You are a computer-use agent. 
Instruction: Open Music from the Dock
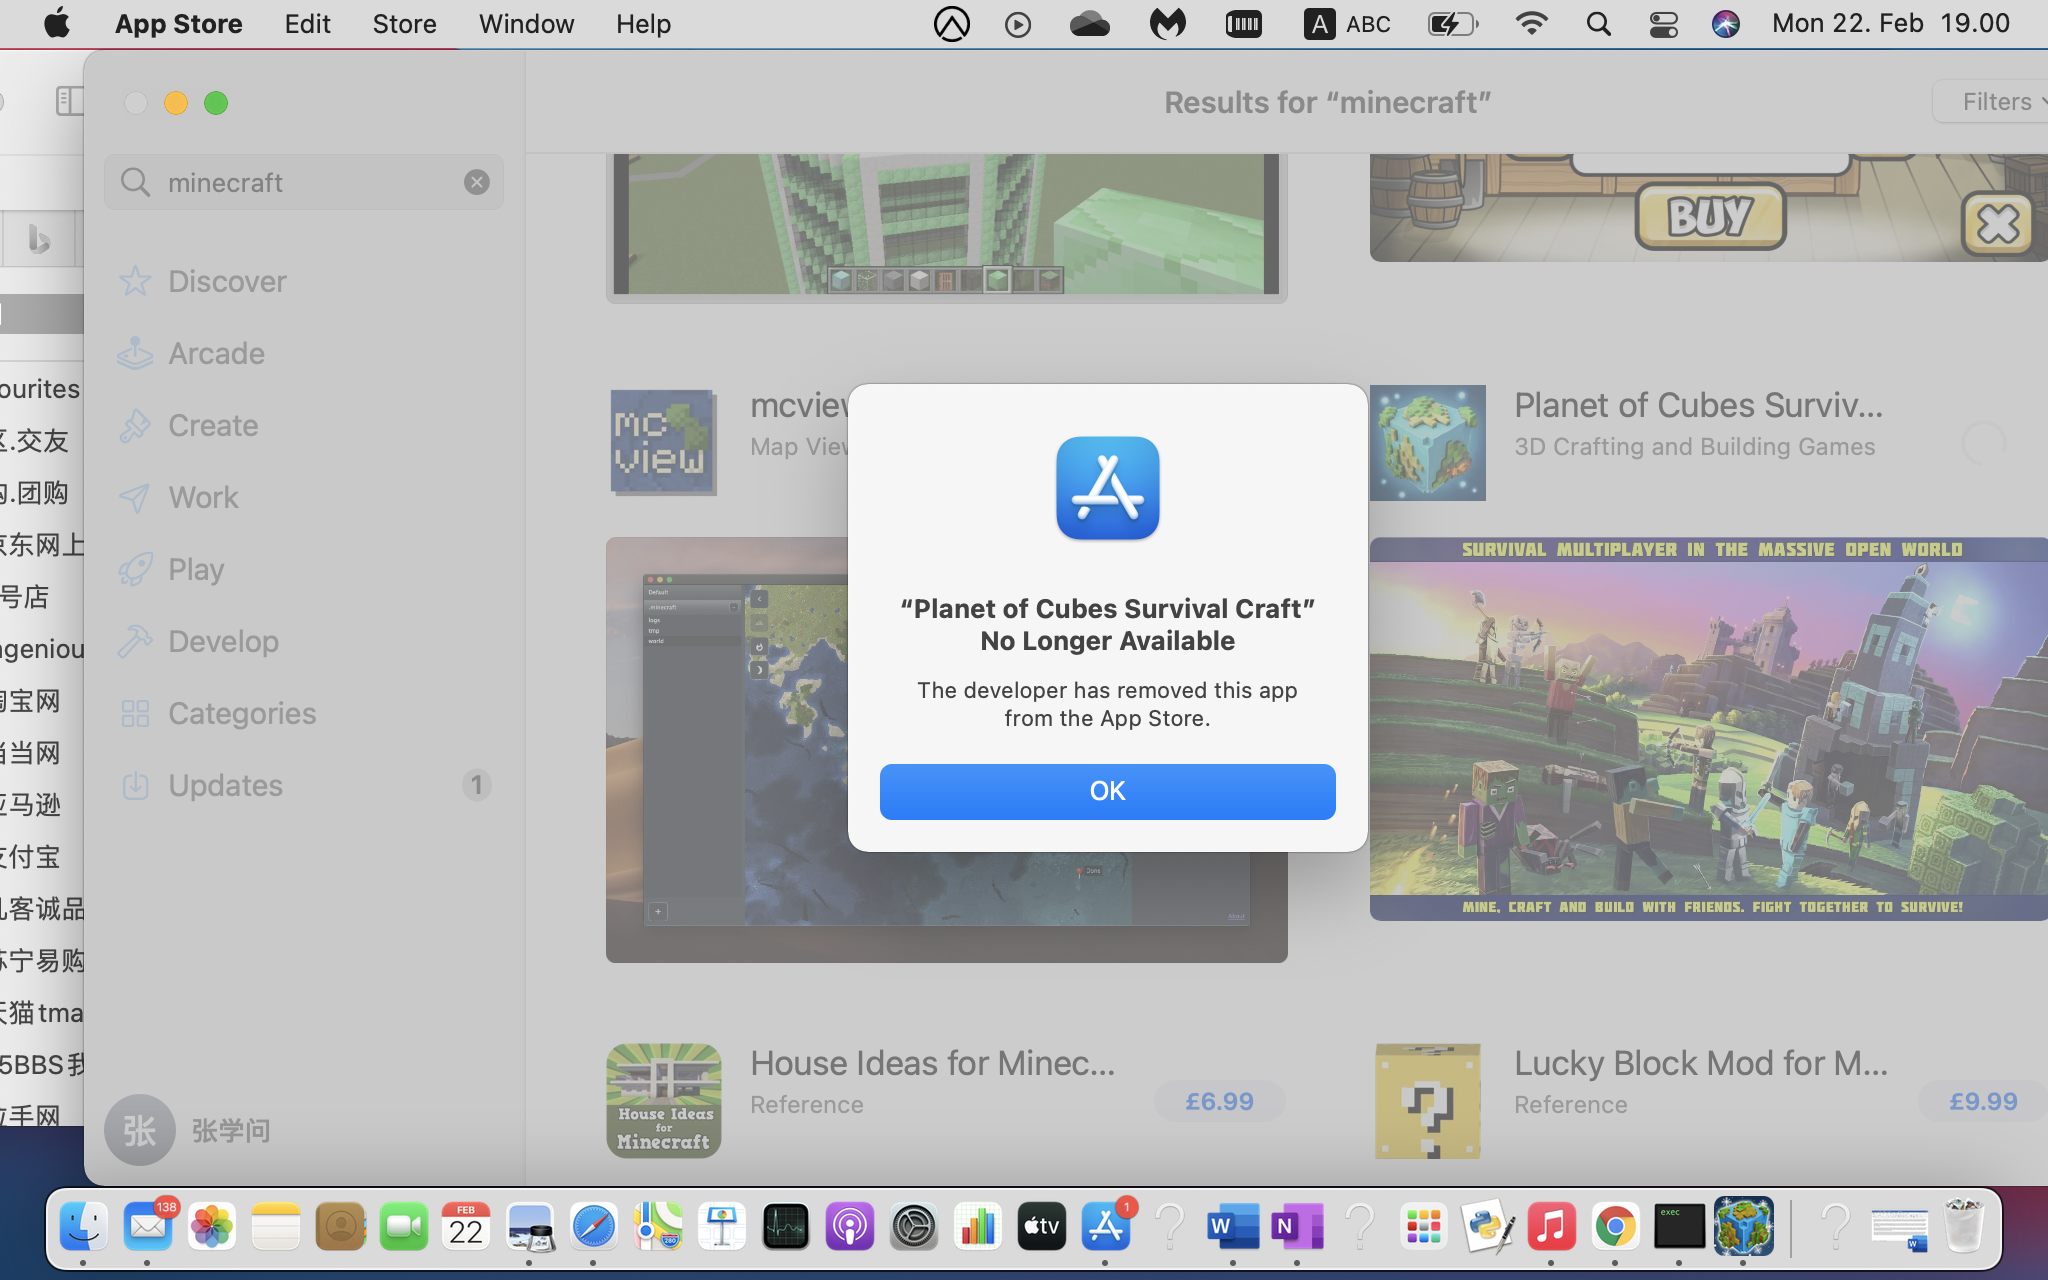[x=1552, y=1226]
